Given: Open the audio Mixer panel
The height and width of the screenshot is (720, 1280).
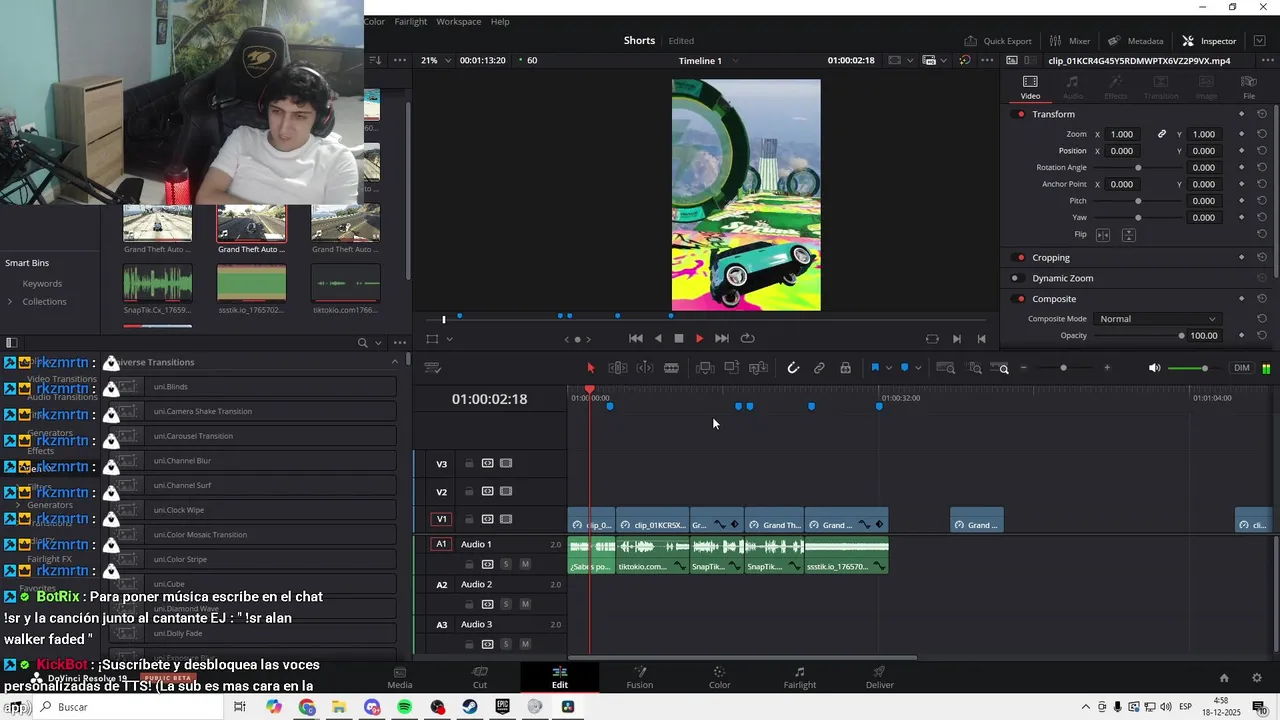Looking at the screenshot, I should (1070, 41).
